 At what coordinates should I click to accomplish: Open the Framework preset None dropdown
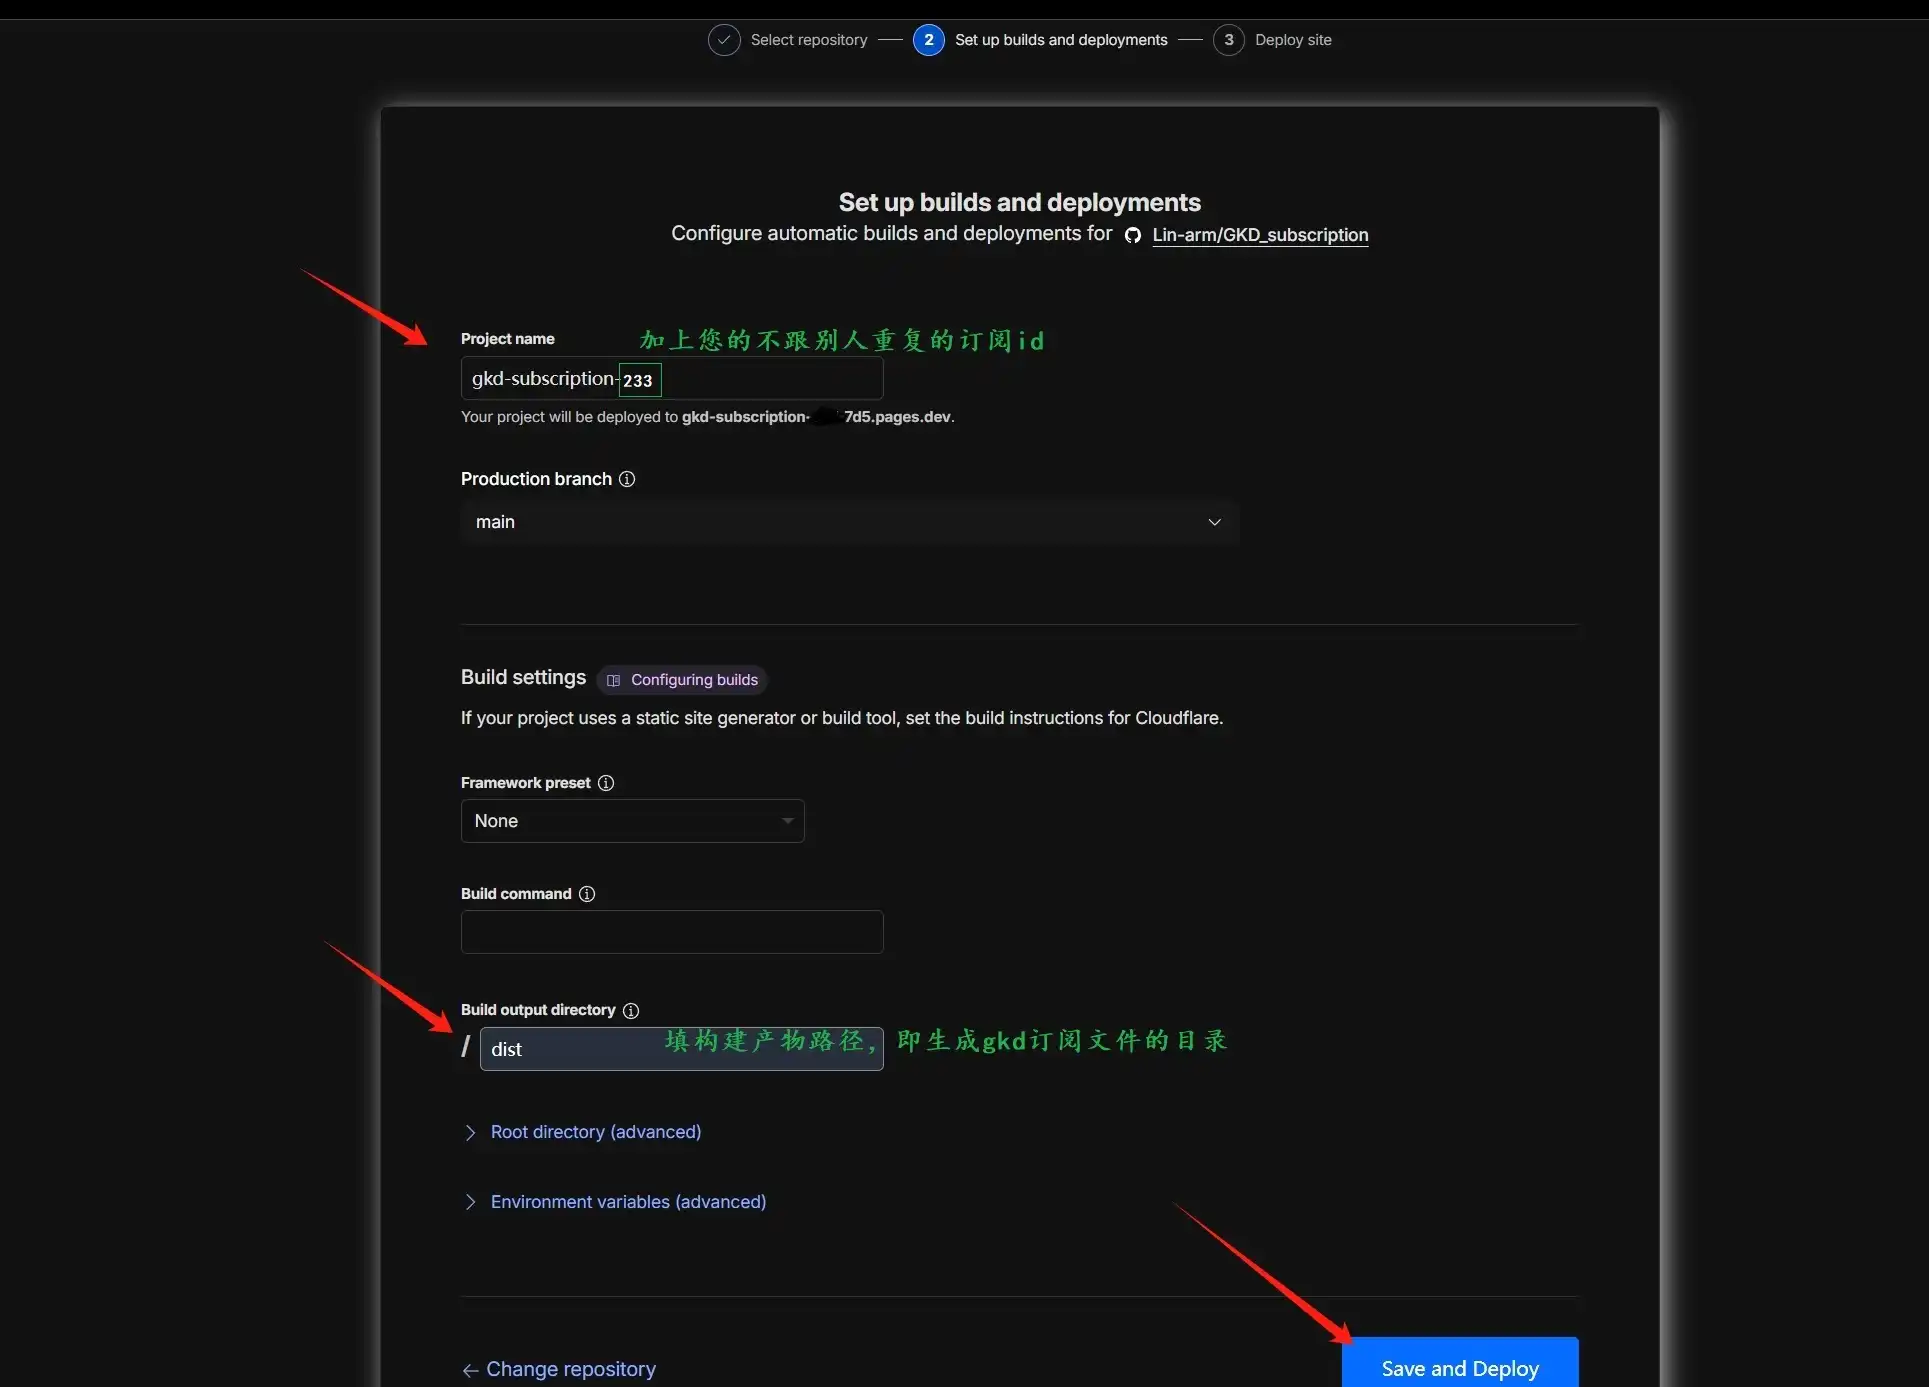(x=632, y=821)
